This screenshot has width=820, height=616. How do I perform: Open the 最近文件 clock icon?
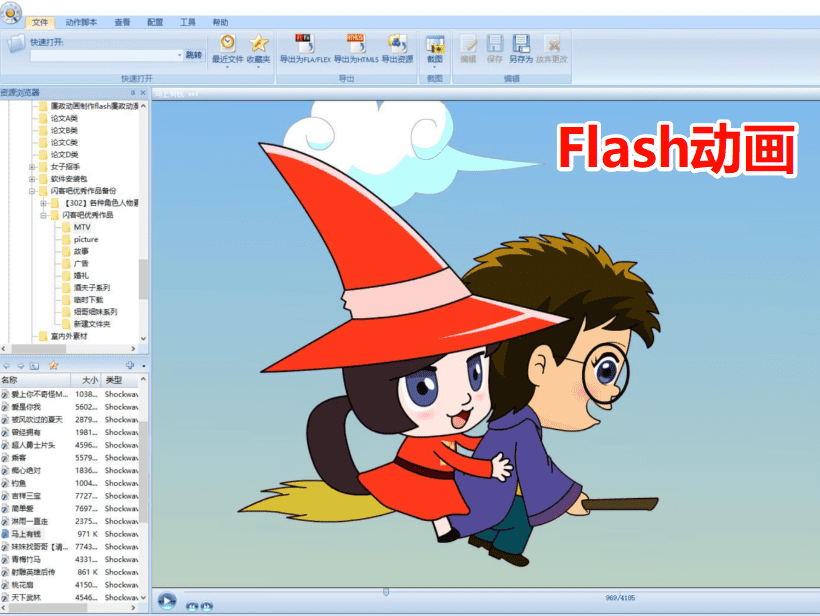(x=227, y=42)
